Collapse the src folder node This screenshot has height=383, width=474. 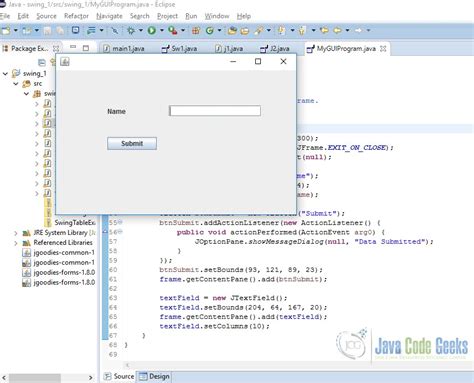16,84
